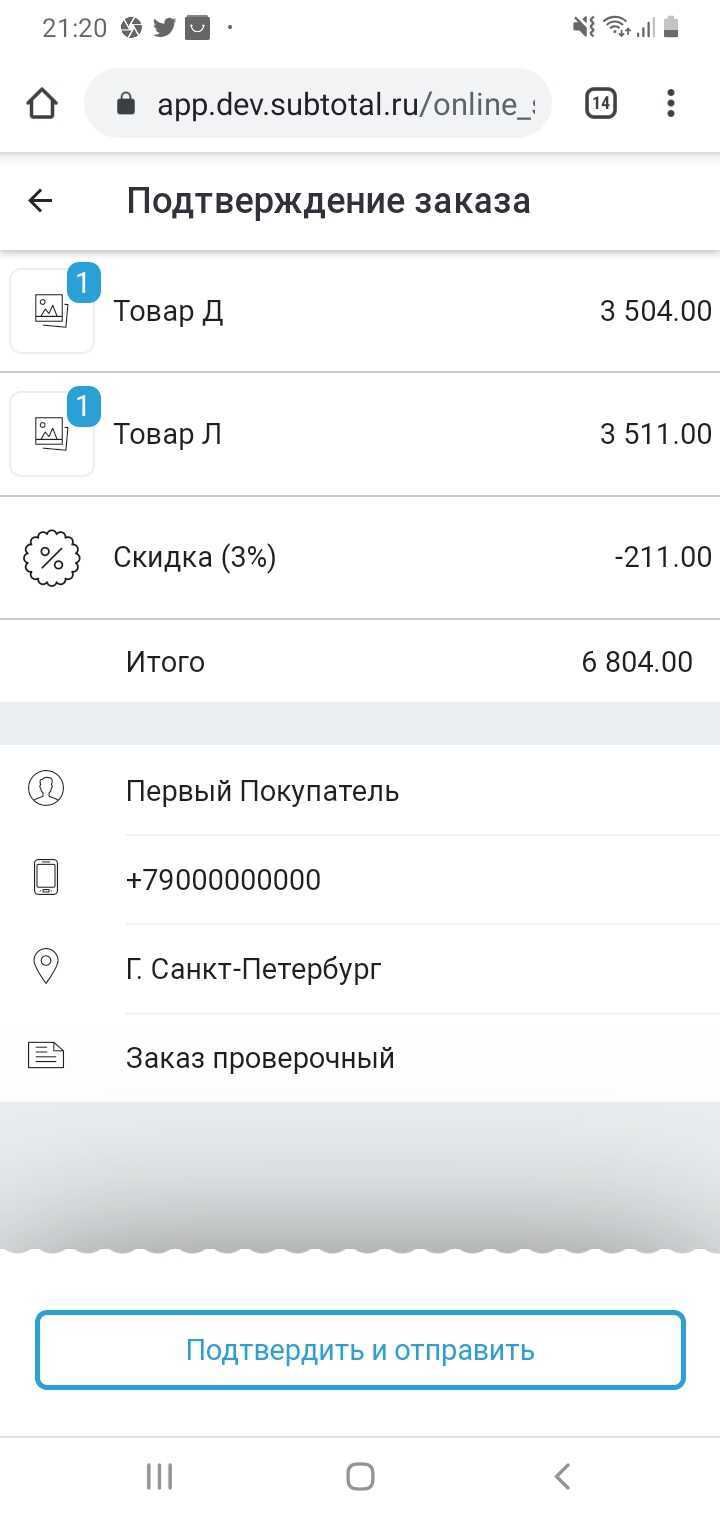Tap the browser home icon
Screen dimensions: 720x1520
[x=42, y=104]
